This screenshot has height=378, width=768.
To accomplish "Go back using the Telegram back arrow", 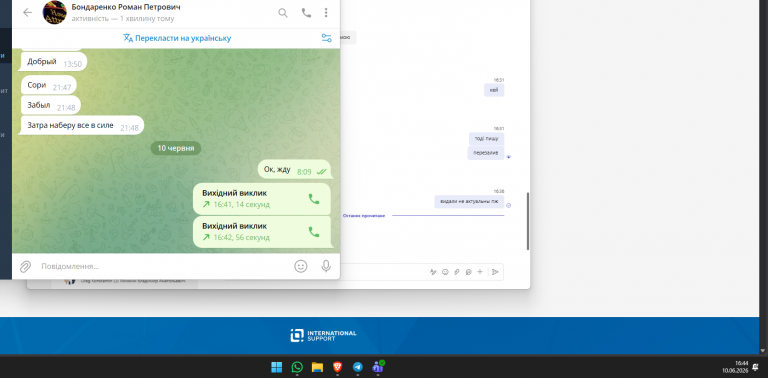I will [x=27, y=13].
